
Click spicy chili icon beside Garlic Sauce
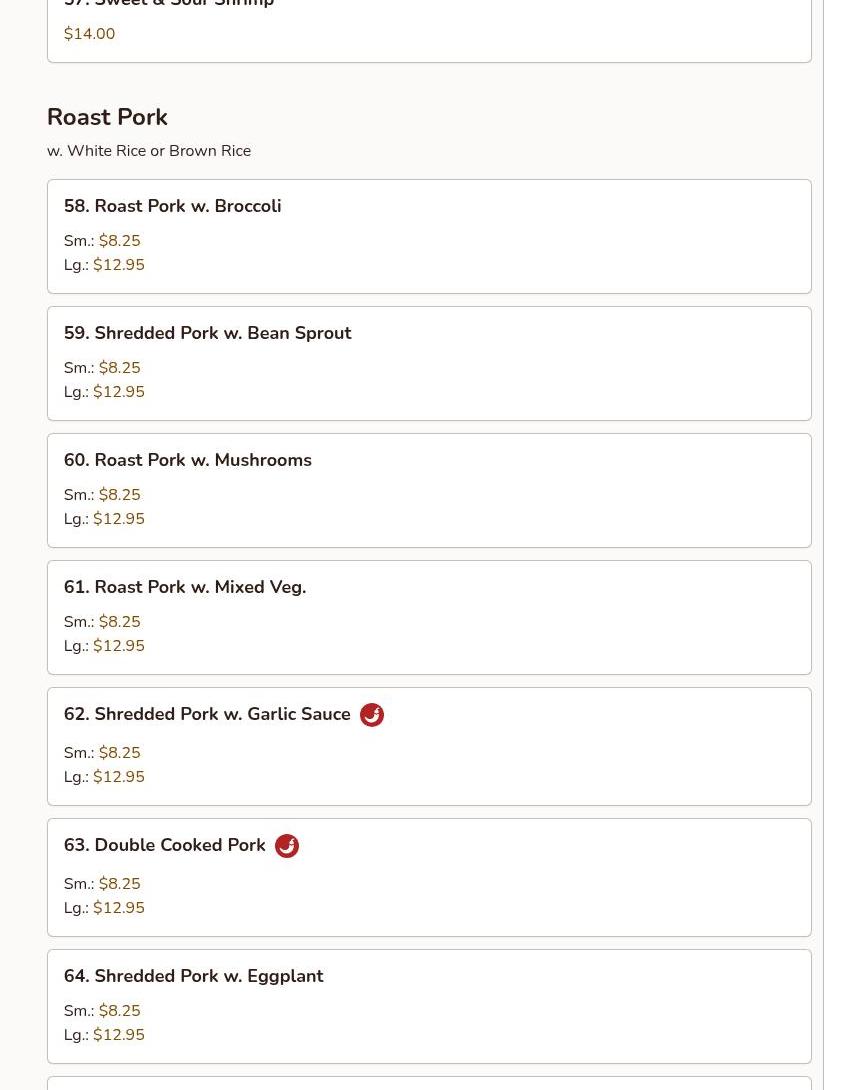point(372,715)
